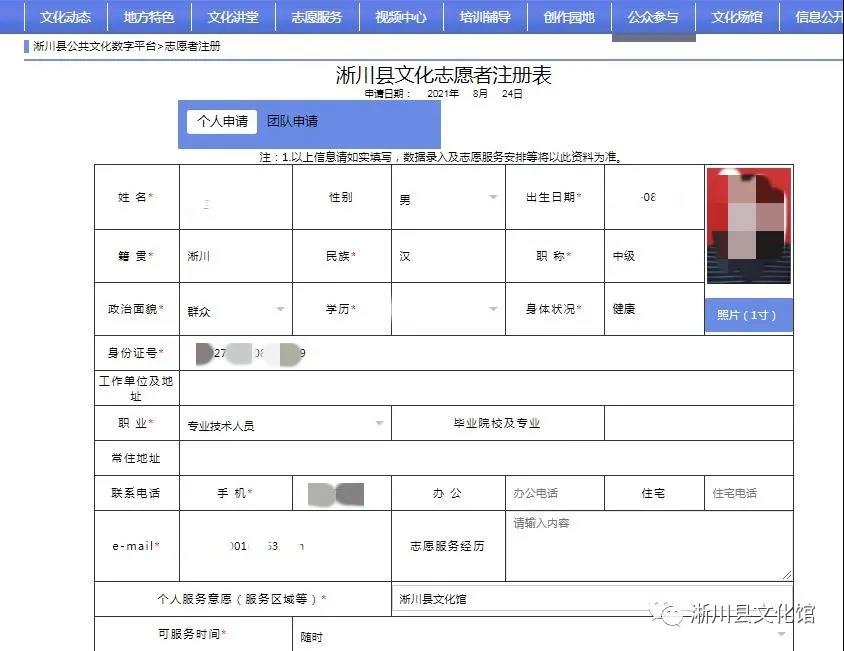Open 培训辅导 navigation item

click(x=485, y=17)
